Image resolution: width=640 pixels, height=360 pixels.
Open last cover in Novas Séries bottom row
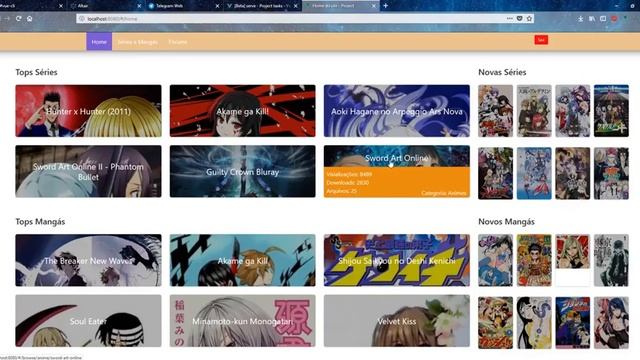click(611, 173)
